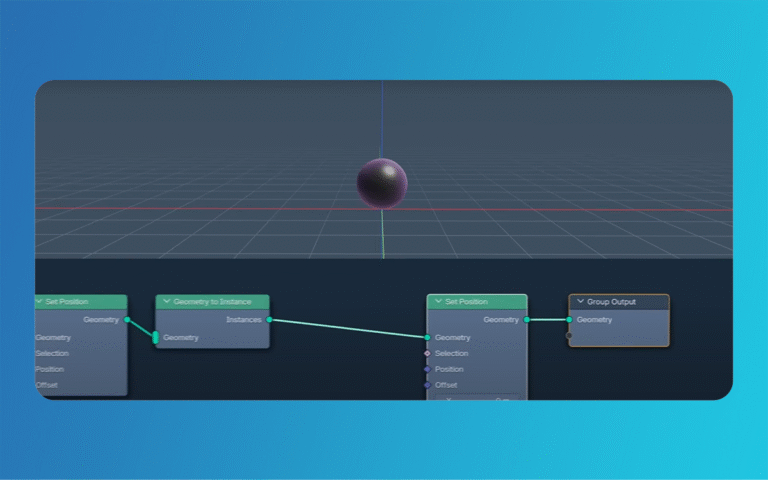Click the Instances label on Geometry to Instance

point(243,319)
